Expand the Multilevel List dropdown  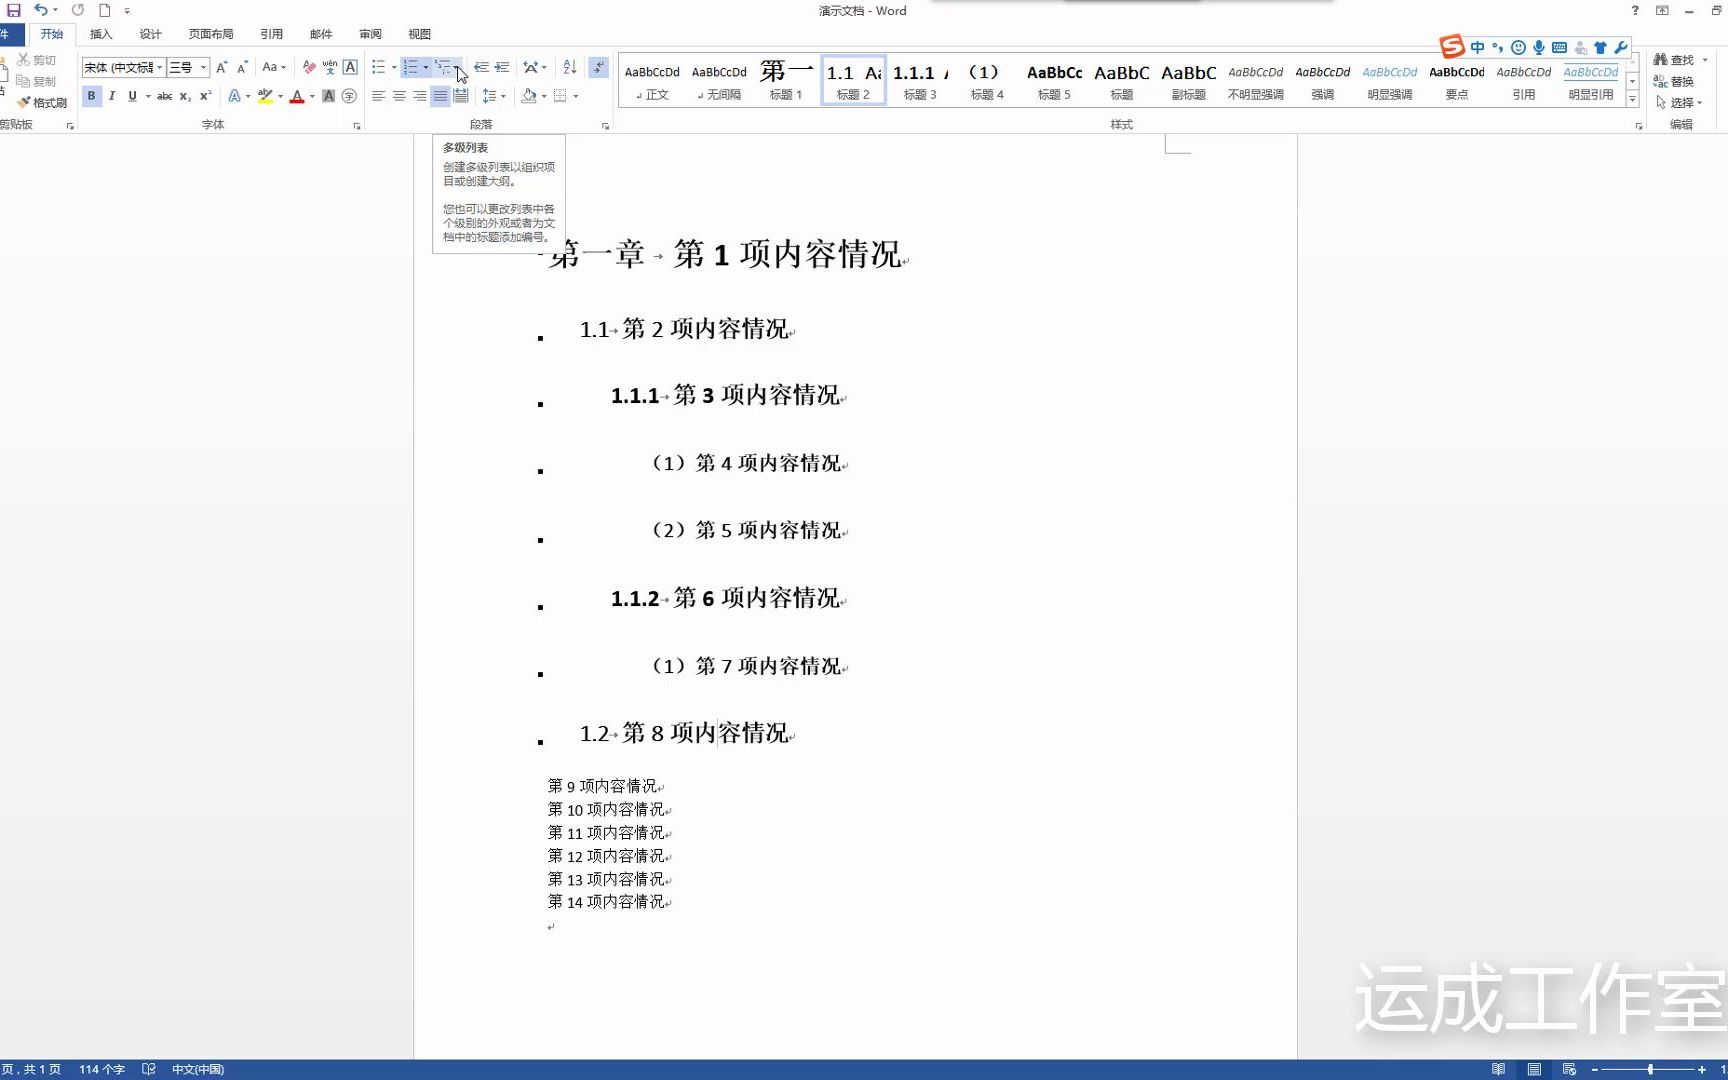[458, 67]
